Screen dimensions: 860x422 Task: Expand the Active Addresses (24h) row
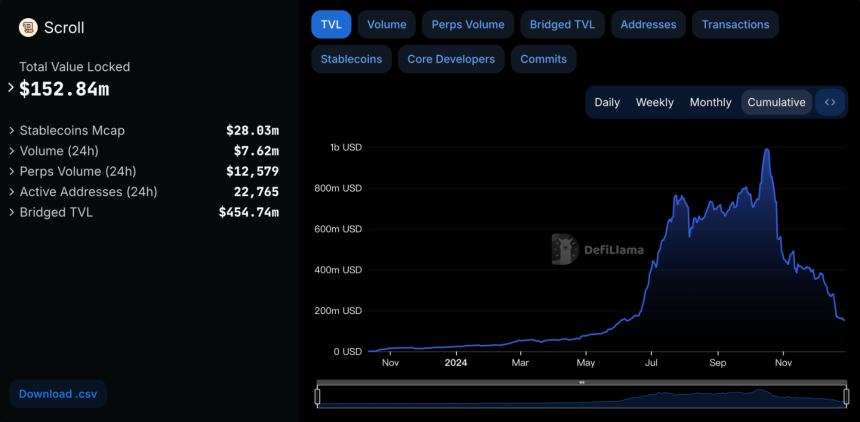(12, 192)
